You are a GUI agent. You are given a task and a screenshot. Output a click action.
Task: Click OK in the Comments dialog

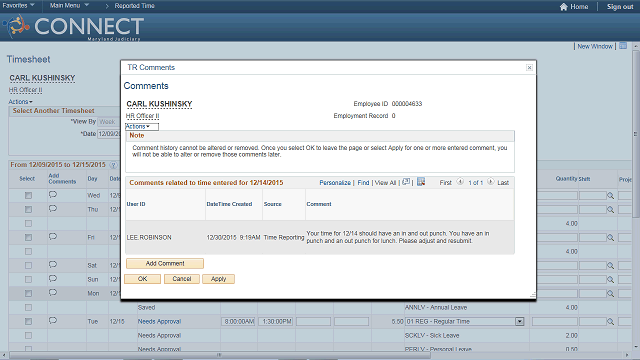pos(142,279)
